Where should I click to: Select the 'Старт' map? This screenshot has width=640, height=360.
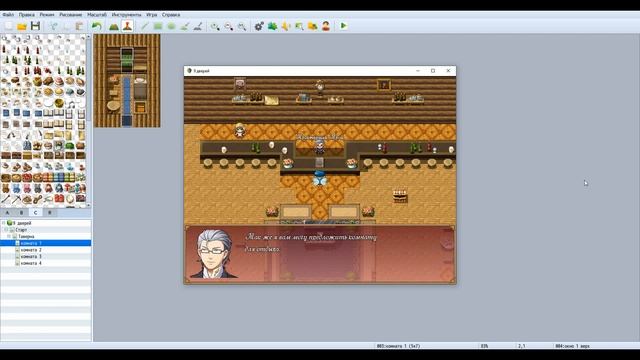[x=21, y=230]
